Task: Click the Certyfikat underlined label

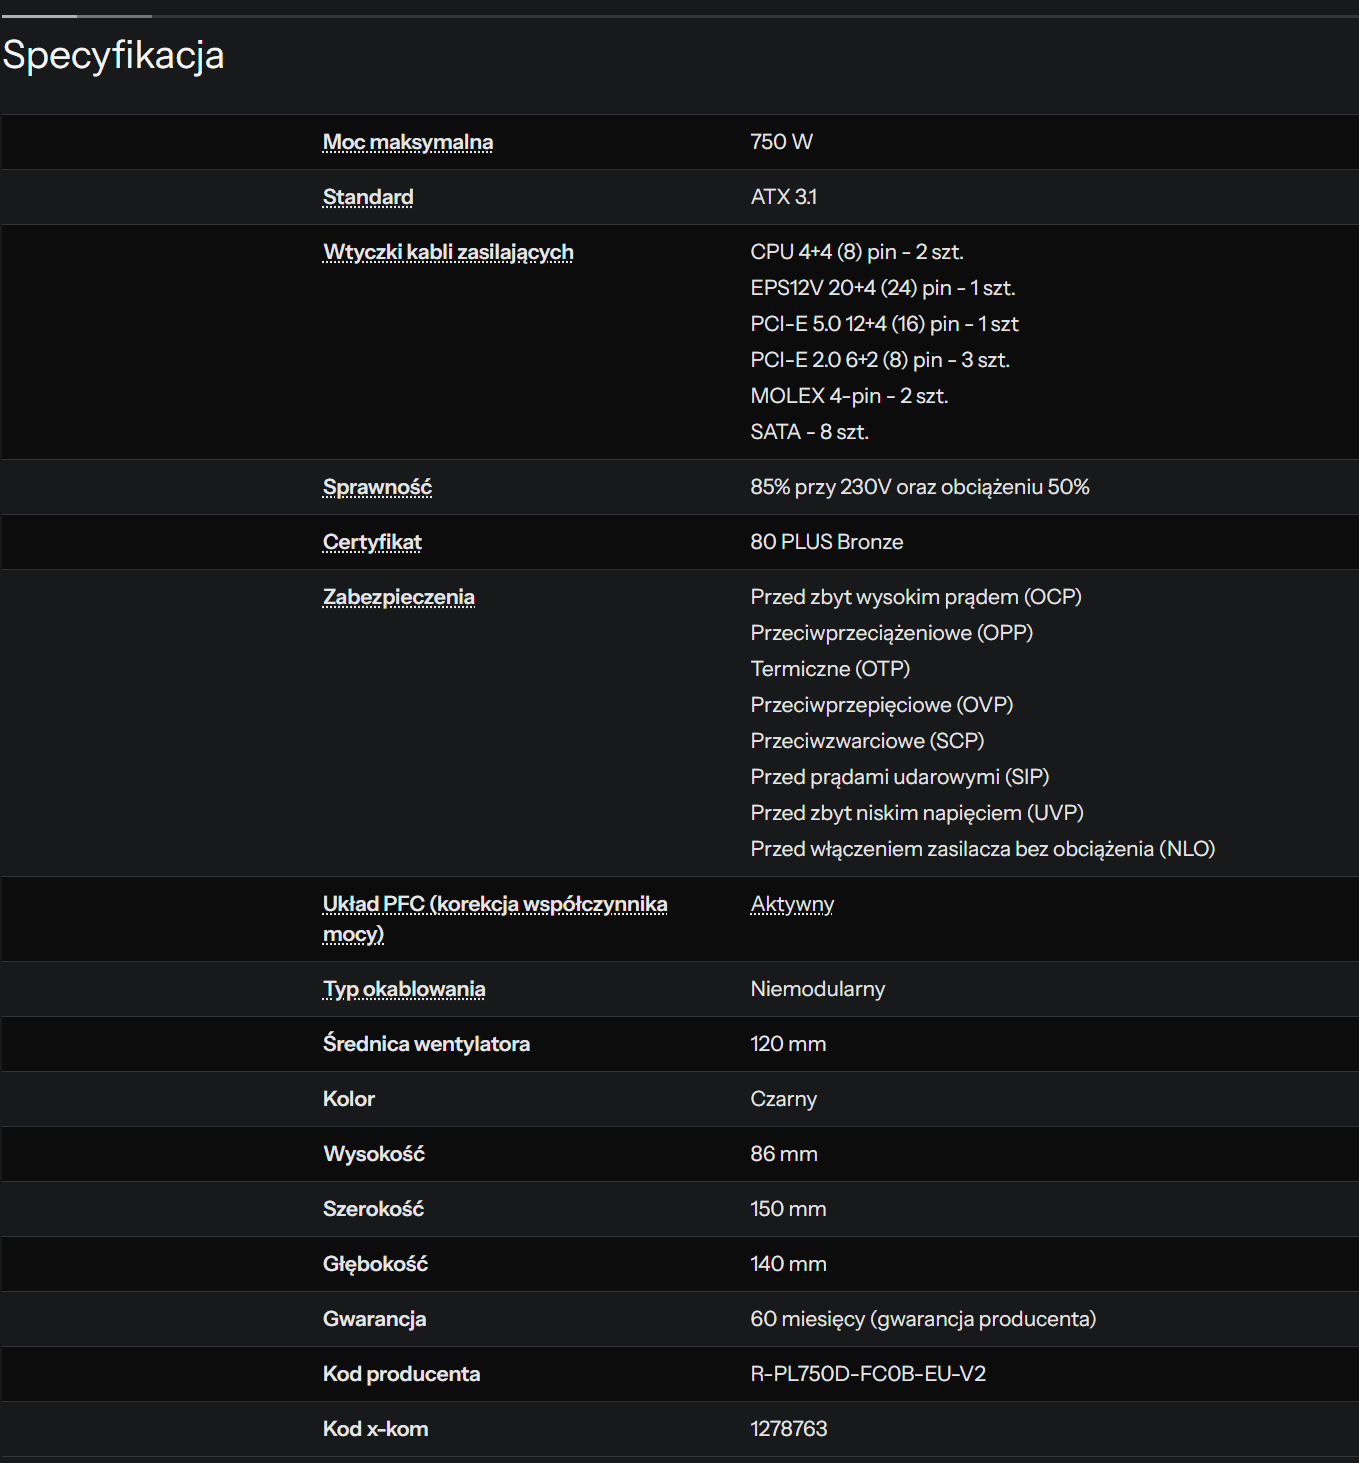Action: click(x=372, y=542)
